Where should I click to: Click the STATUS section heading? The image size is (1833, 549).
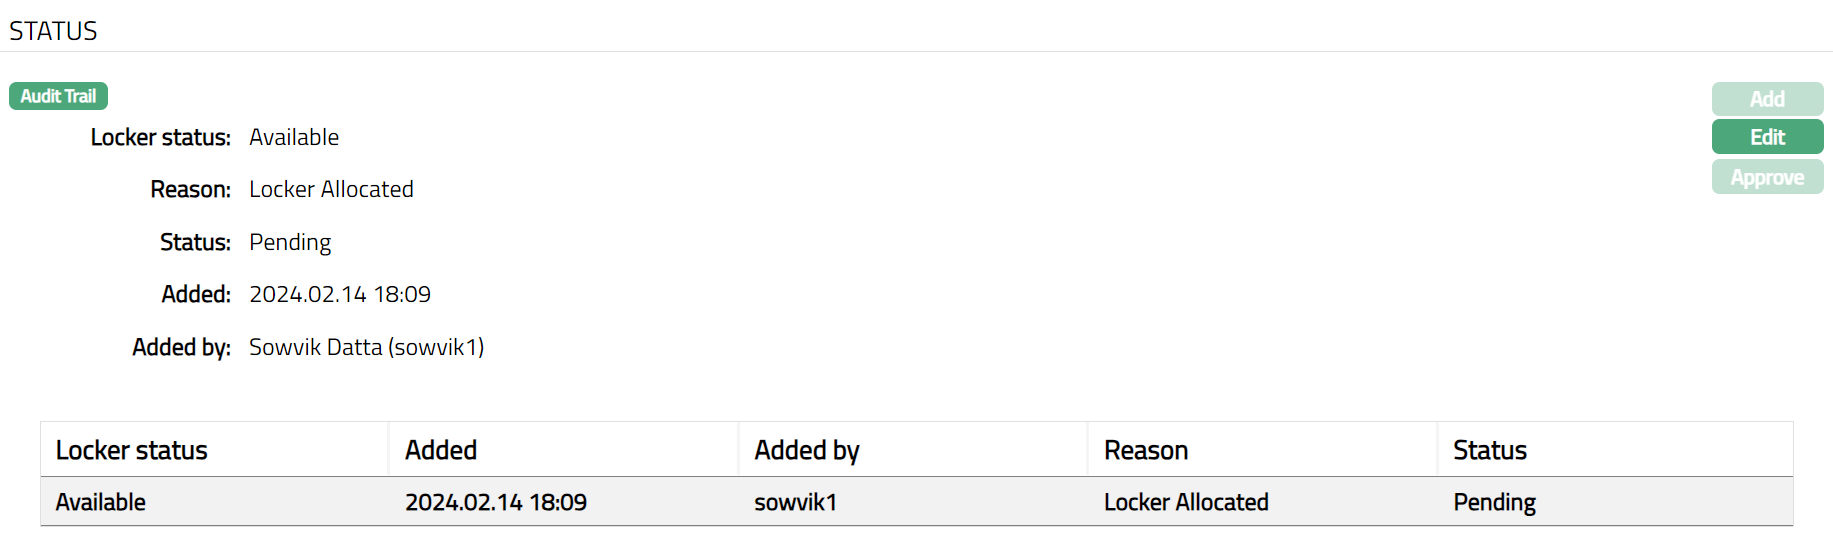click(x=54, y=31)
